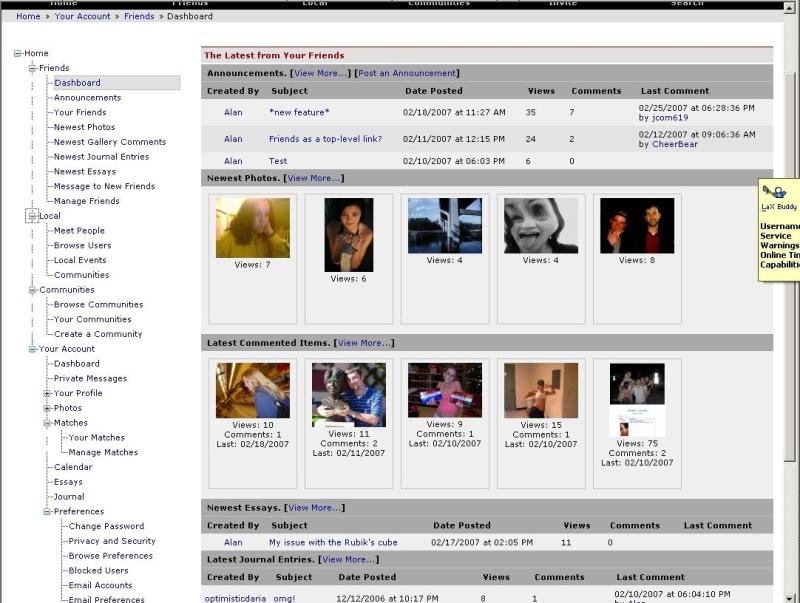The image size is (800, 603).
Task: Open the newest photo with Views: 8
Action: tap(637, 225)
